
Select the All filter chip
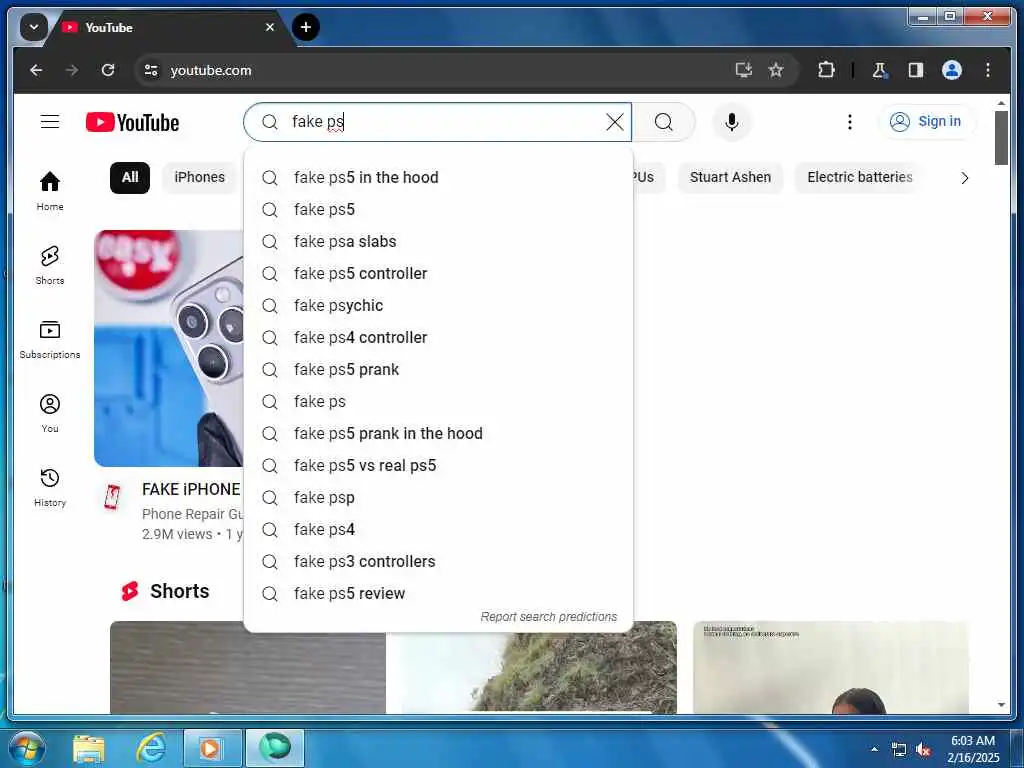tap(130, 178)
